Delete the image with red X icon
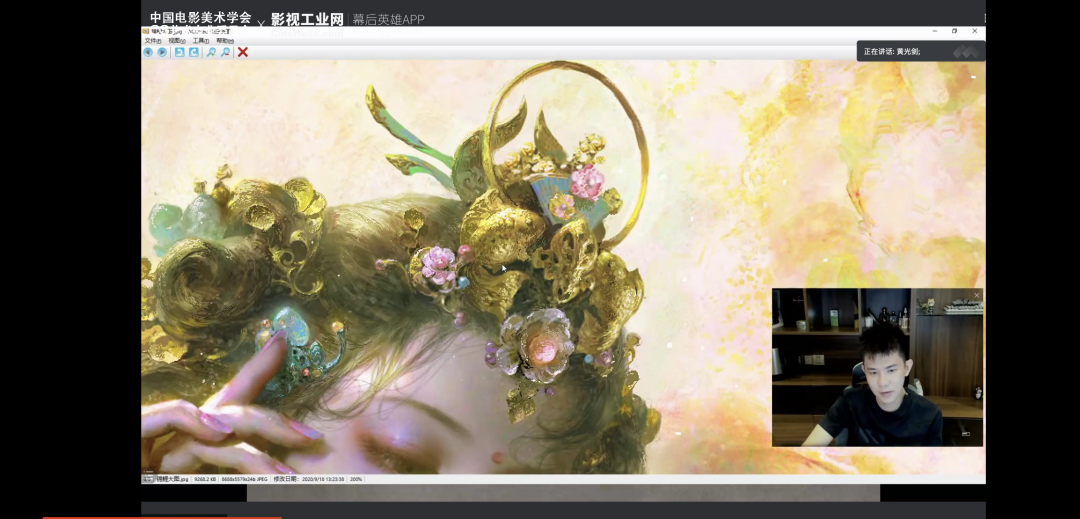1080x519 pixels. tap(243, 52)
